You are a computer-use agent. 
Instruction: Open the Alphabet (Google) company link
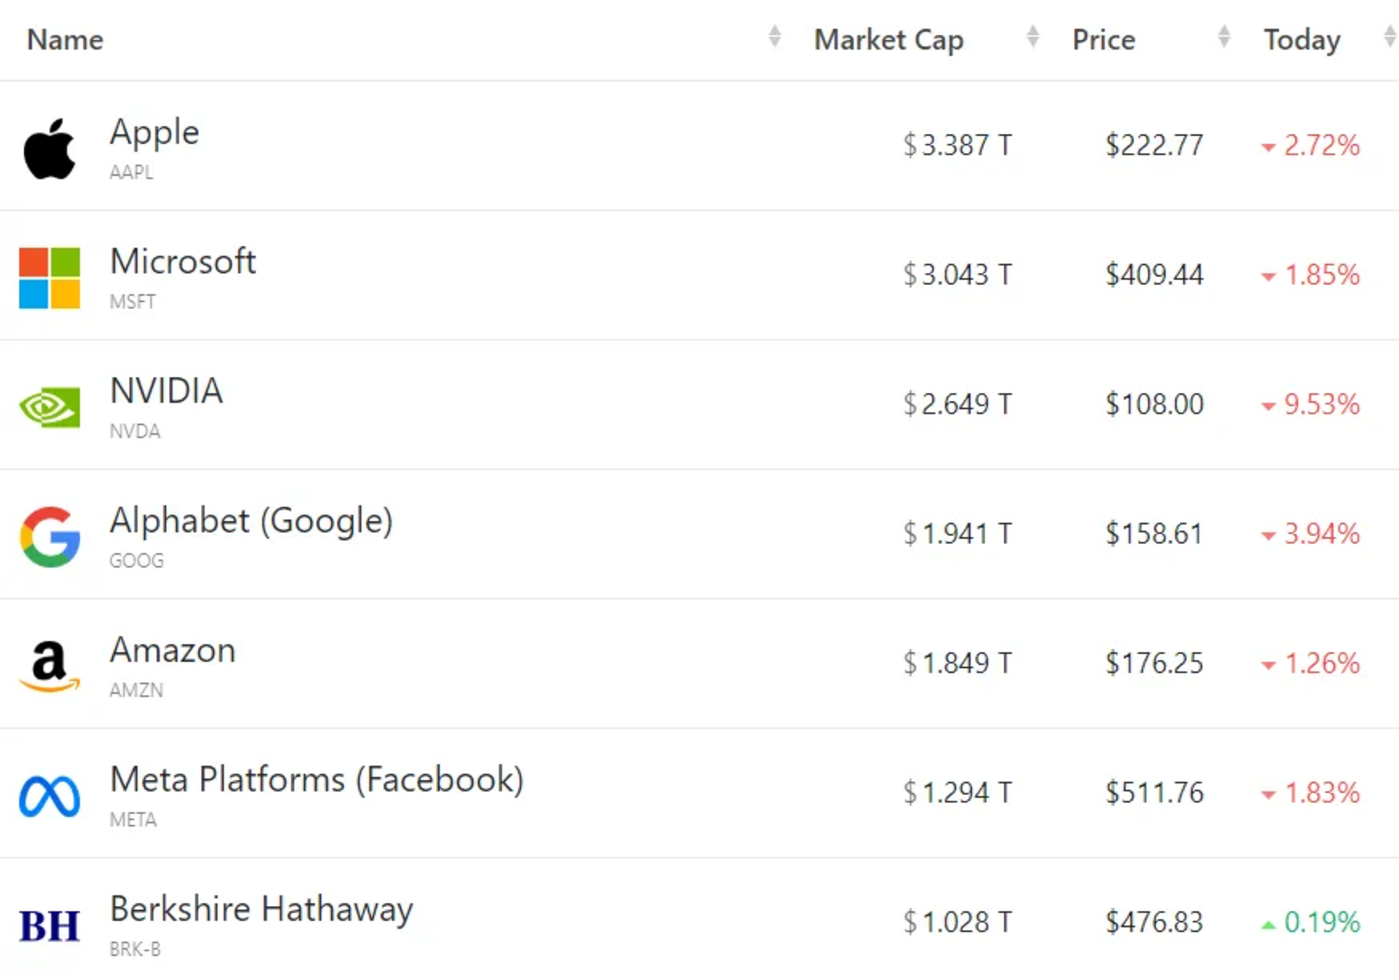coord(251,521)
